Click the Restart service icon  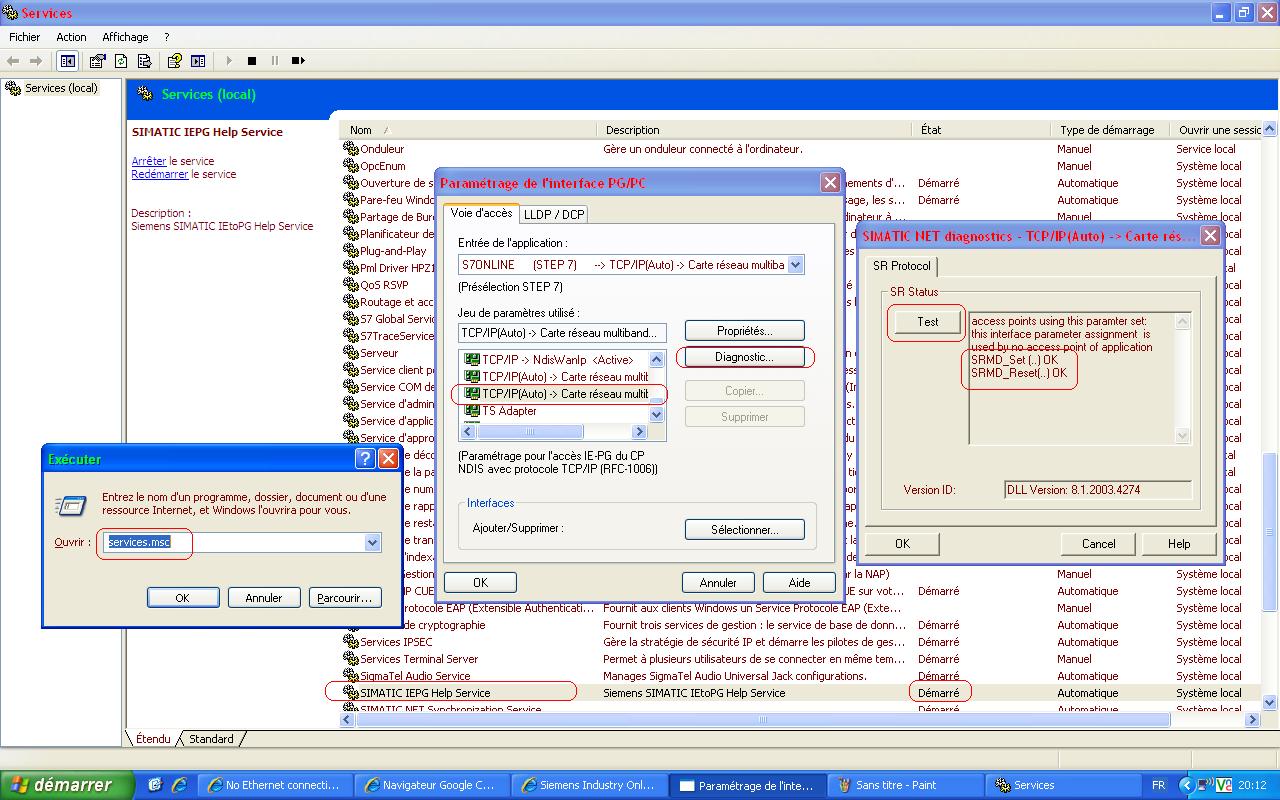click(x=298, y=61)
